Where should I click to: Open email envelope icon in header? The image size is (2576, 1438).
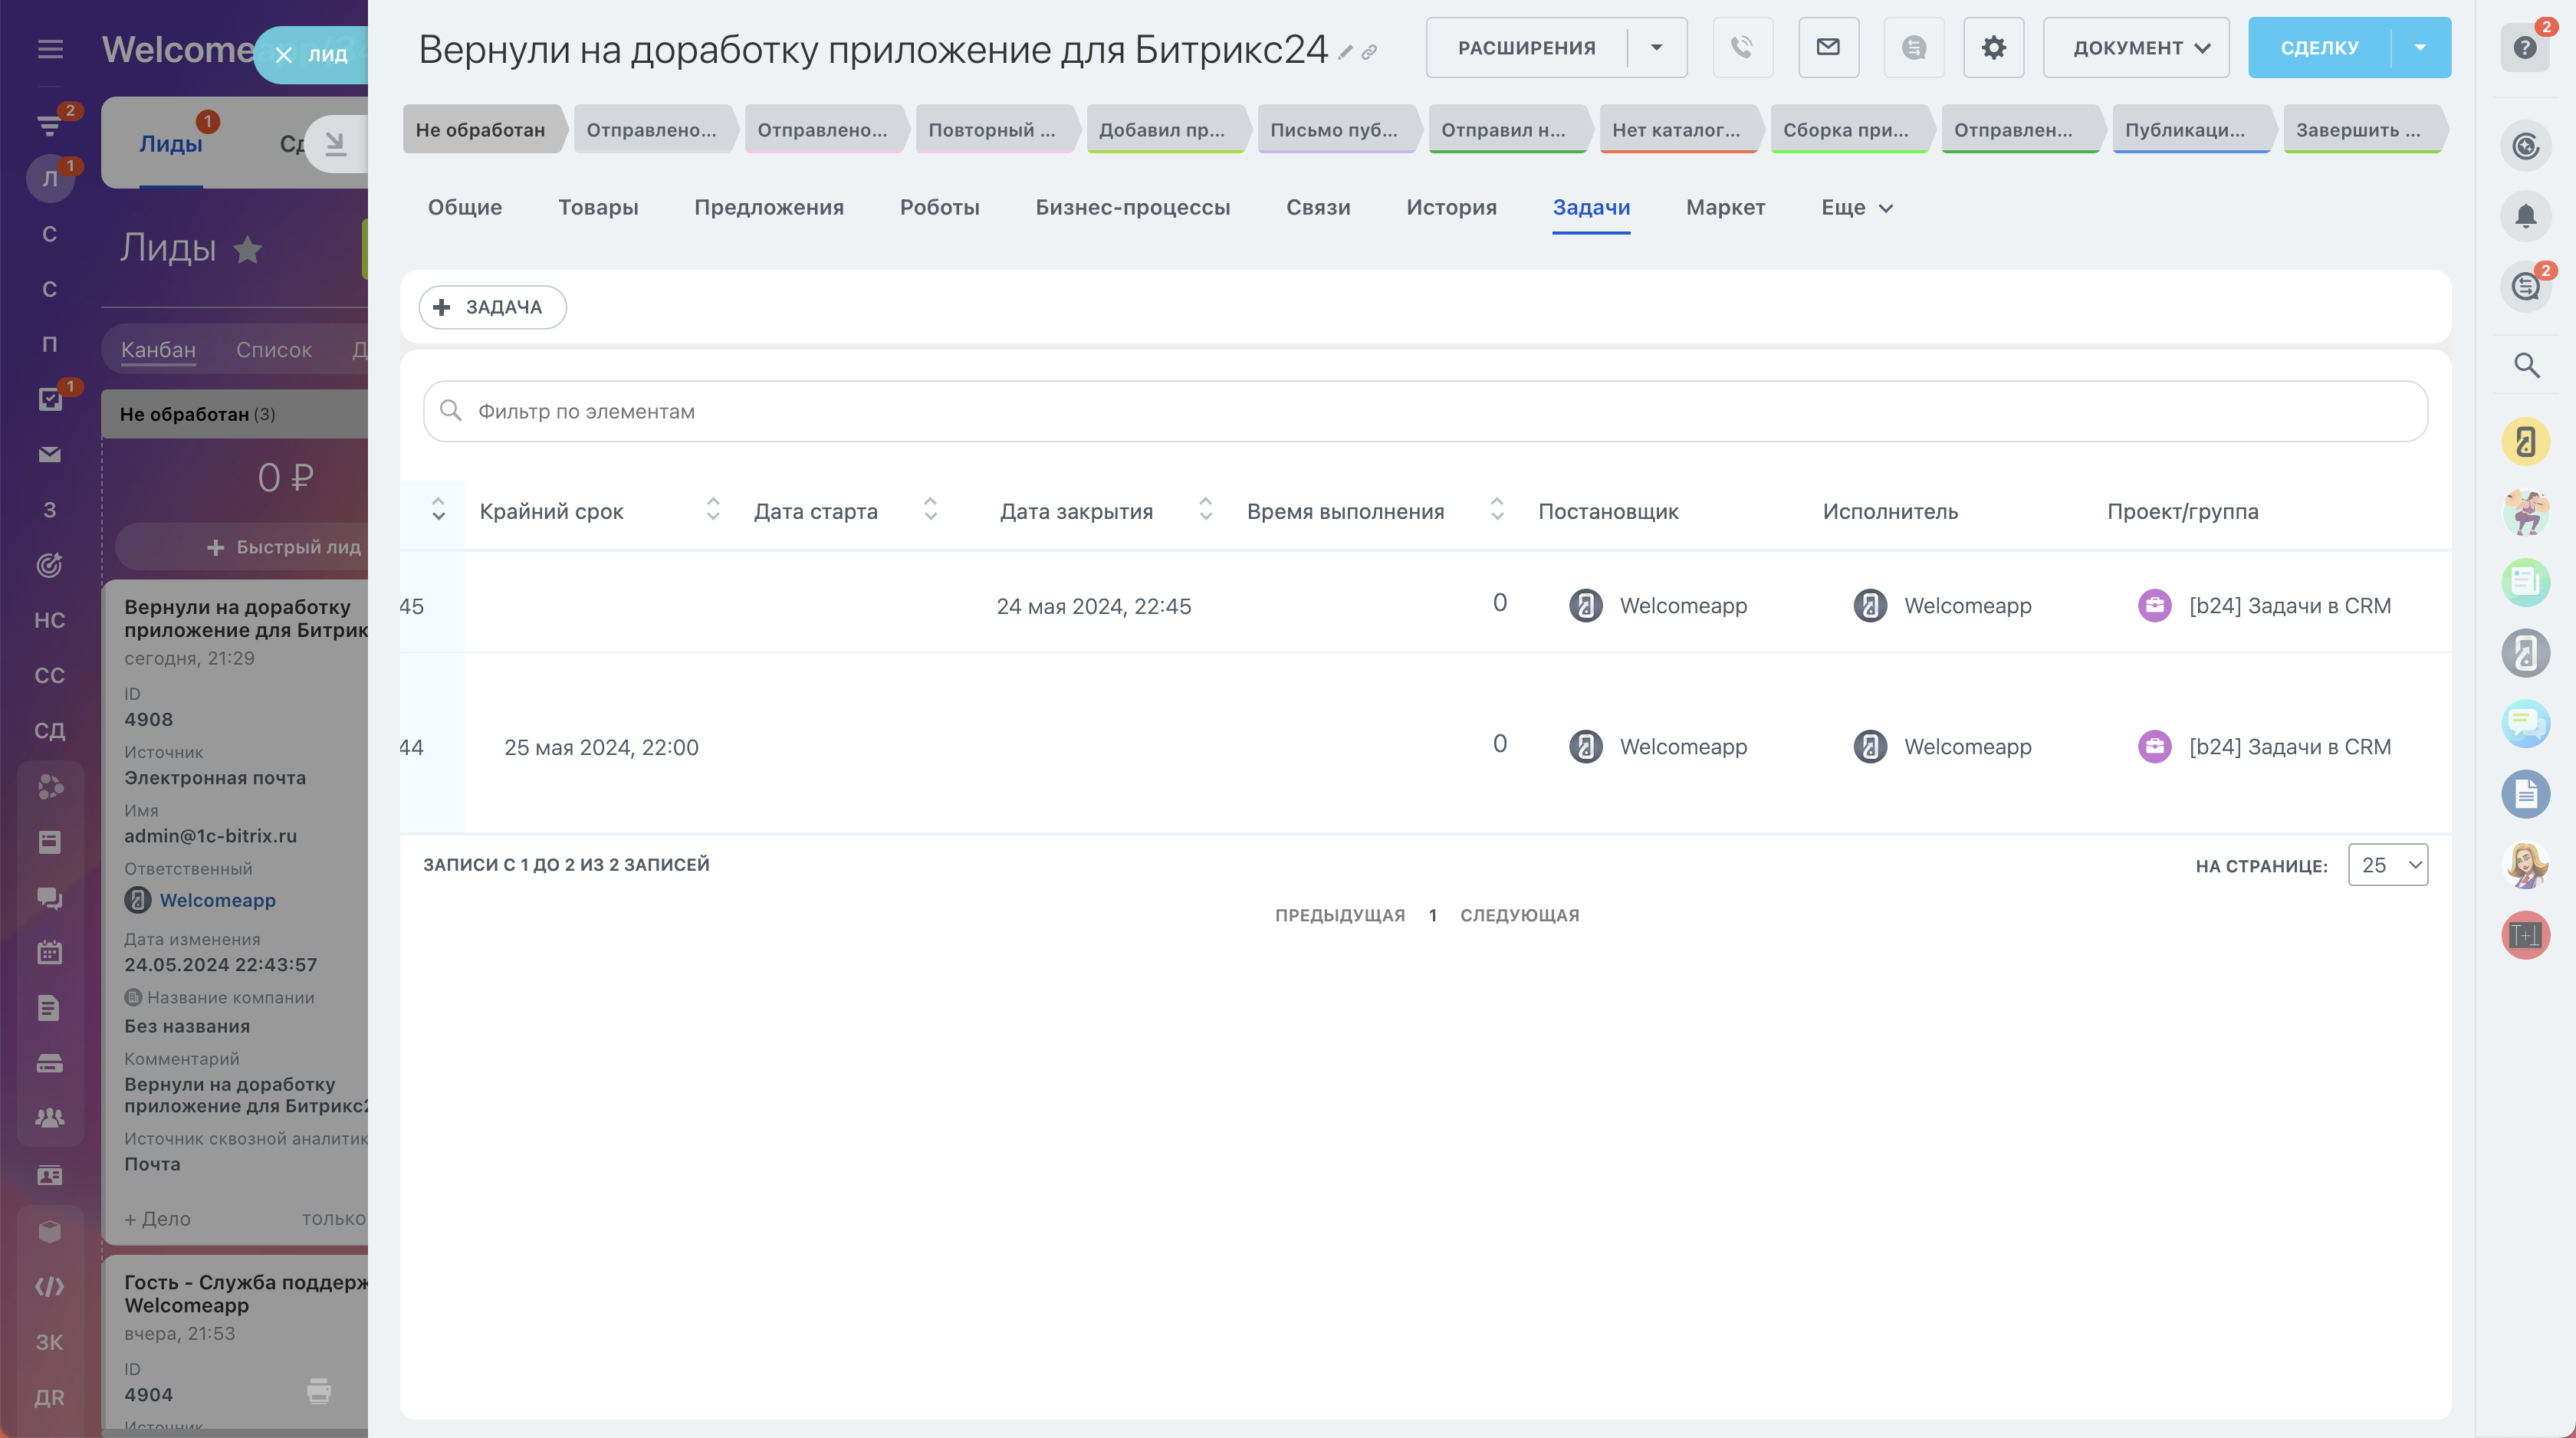click(x=1828, y=47)
